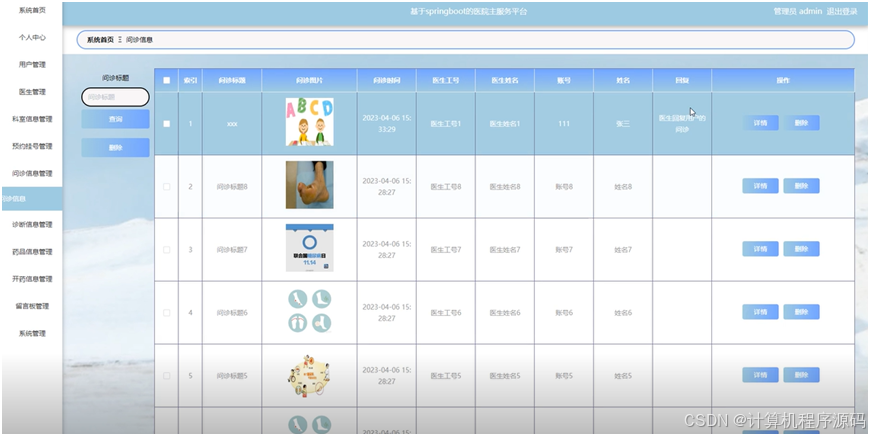Click 详情 button for 问诊标题8 row
Screen dimensions: 870x436
point(760,186)
